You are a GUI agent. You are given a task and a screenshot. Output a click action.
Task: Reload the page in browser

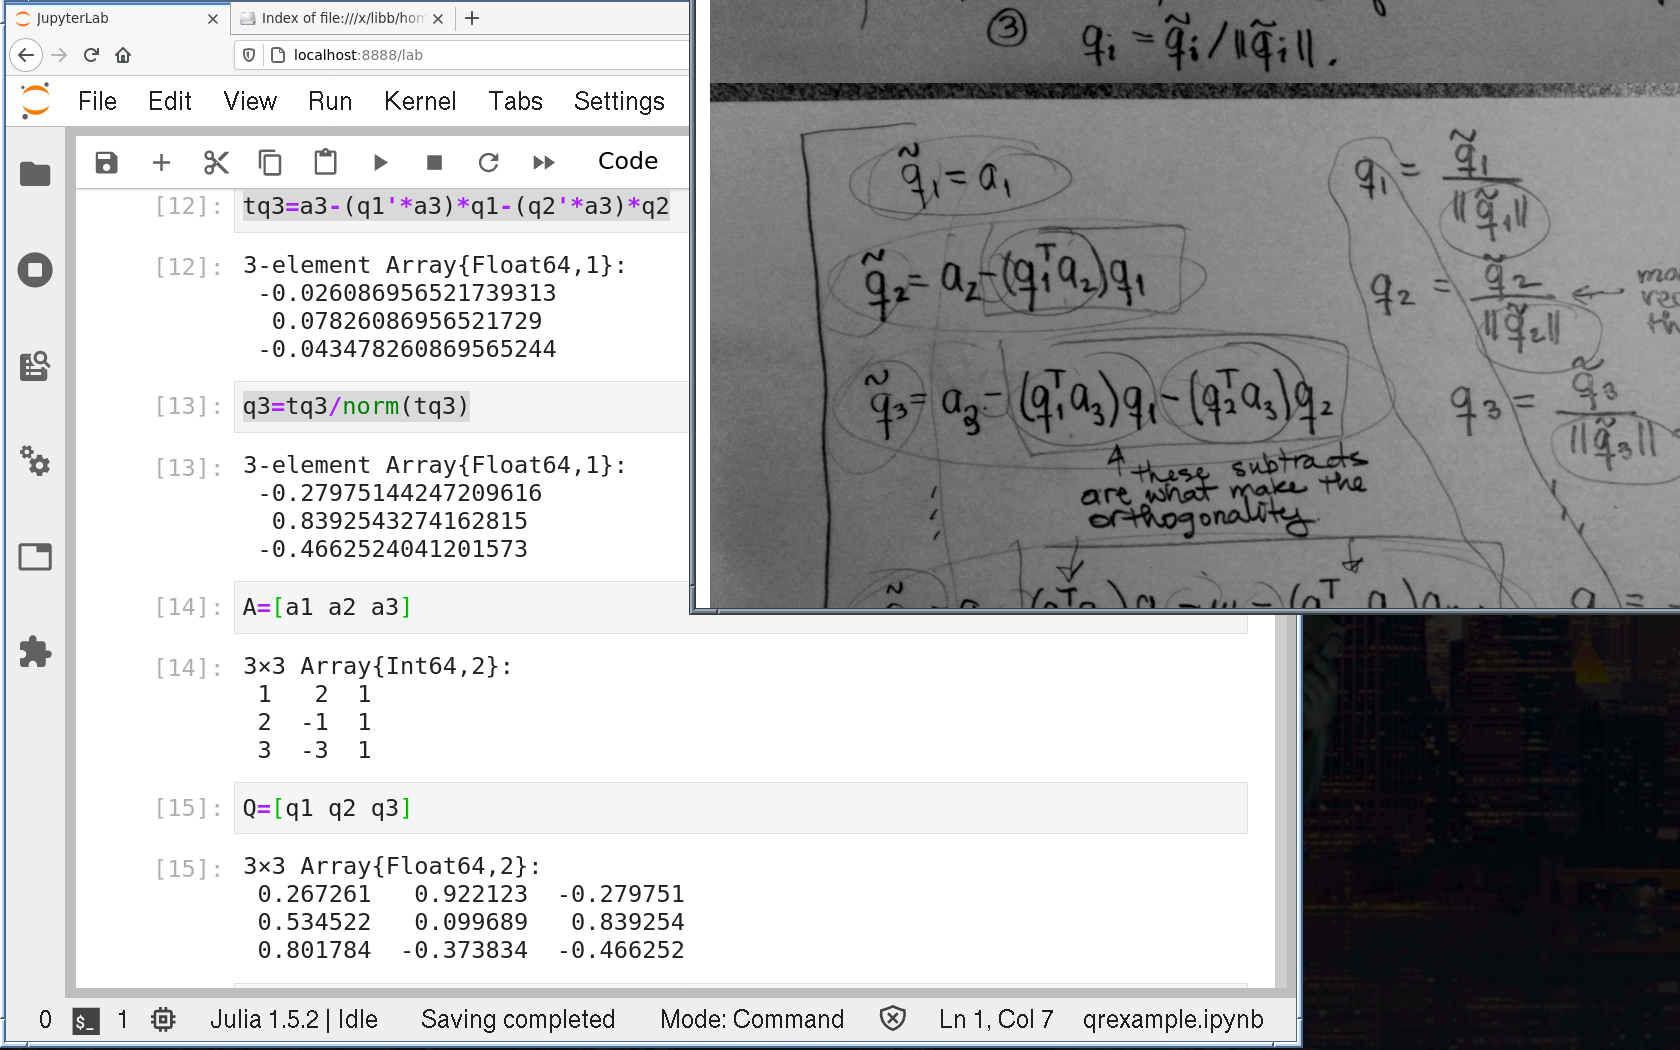point(91,55)
